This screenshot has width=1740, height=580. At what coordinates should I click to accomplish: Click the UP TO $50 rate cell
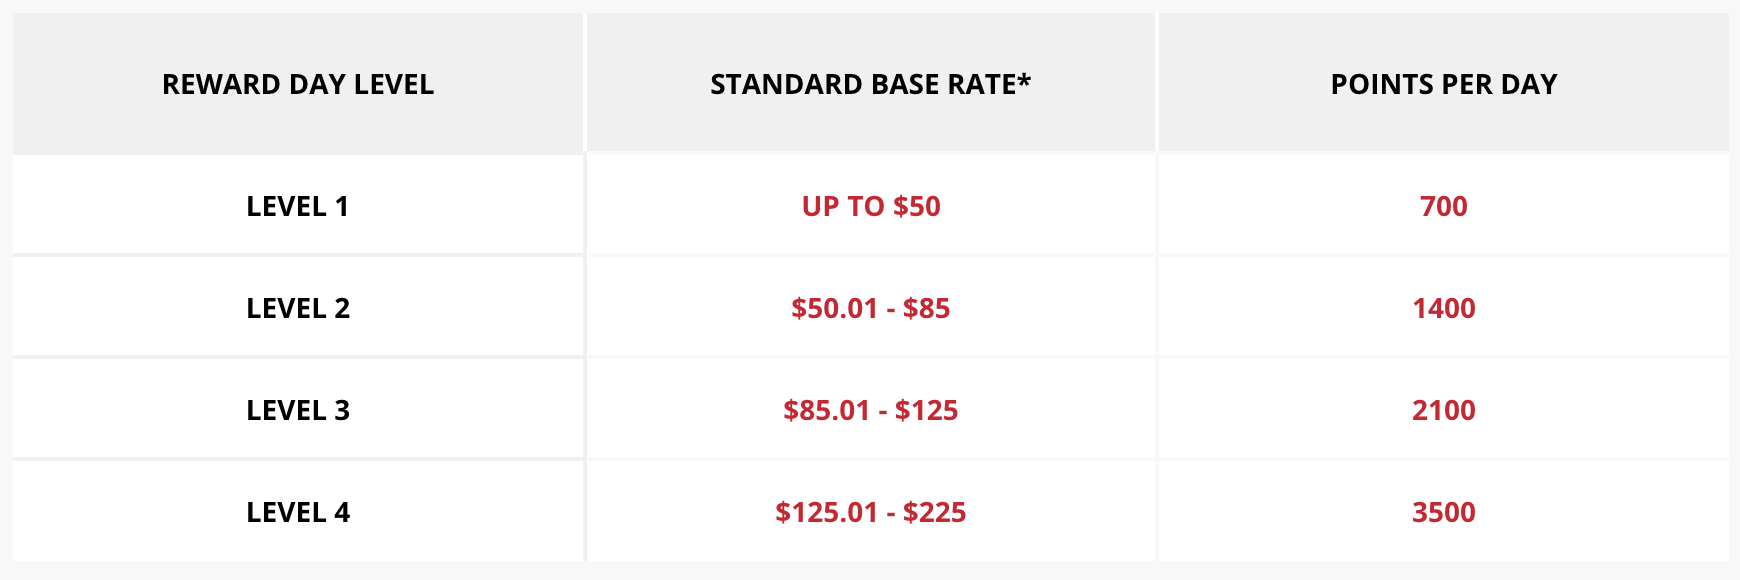click(871, 206)
